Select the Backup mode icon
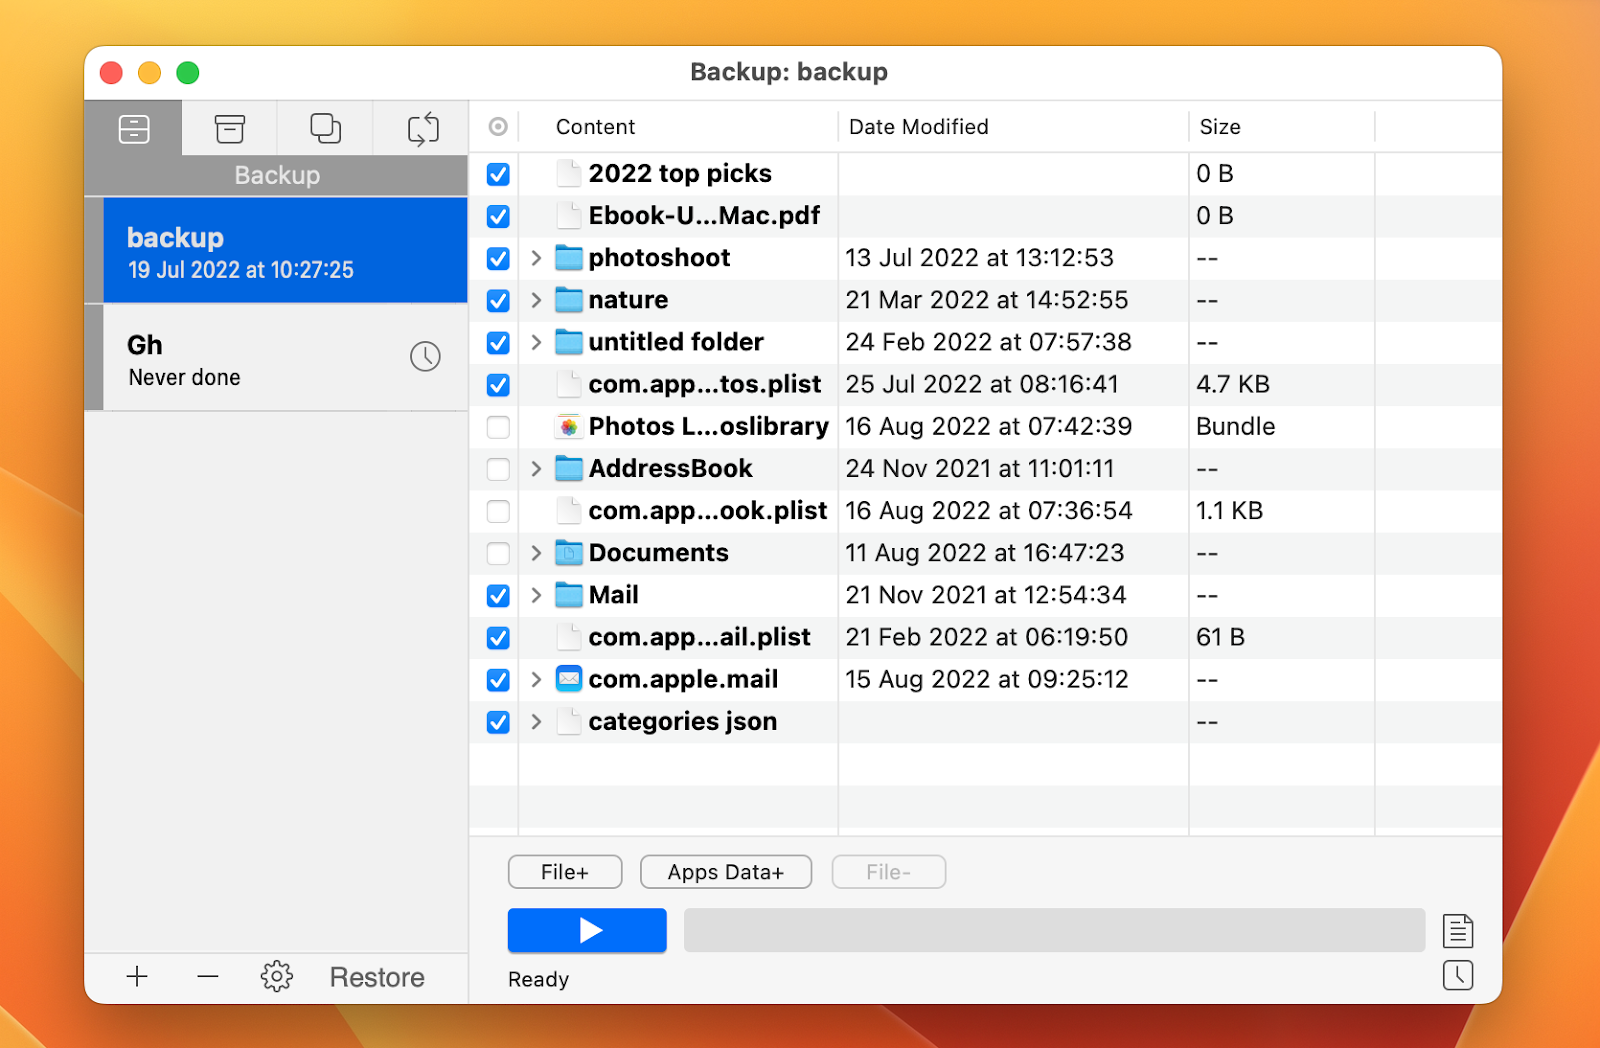This screenshot has width=1600, height=1048. pyautogui.click(x=133, y=128)
